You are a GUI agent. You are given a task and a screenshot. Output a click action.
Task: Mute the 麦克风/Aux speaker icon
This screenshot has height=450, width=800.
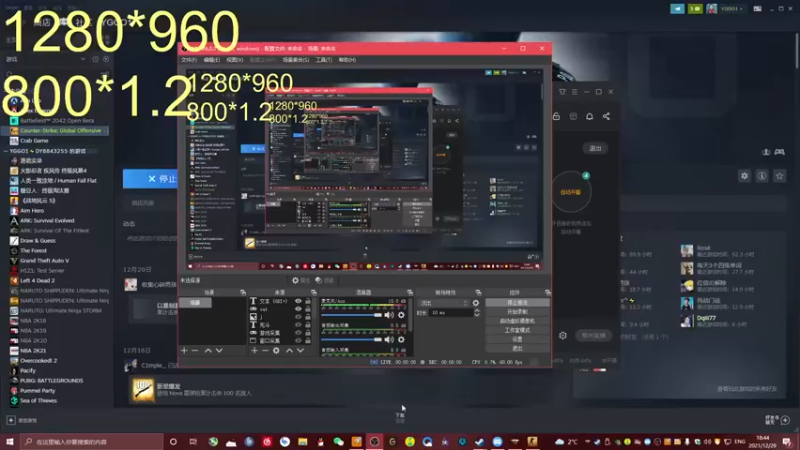389,315
